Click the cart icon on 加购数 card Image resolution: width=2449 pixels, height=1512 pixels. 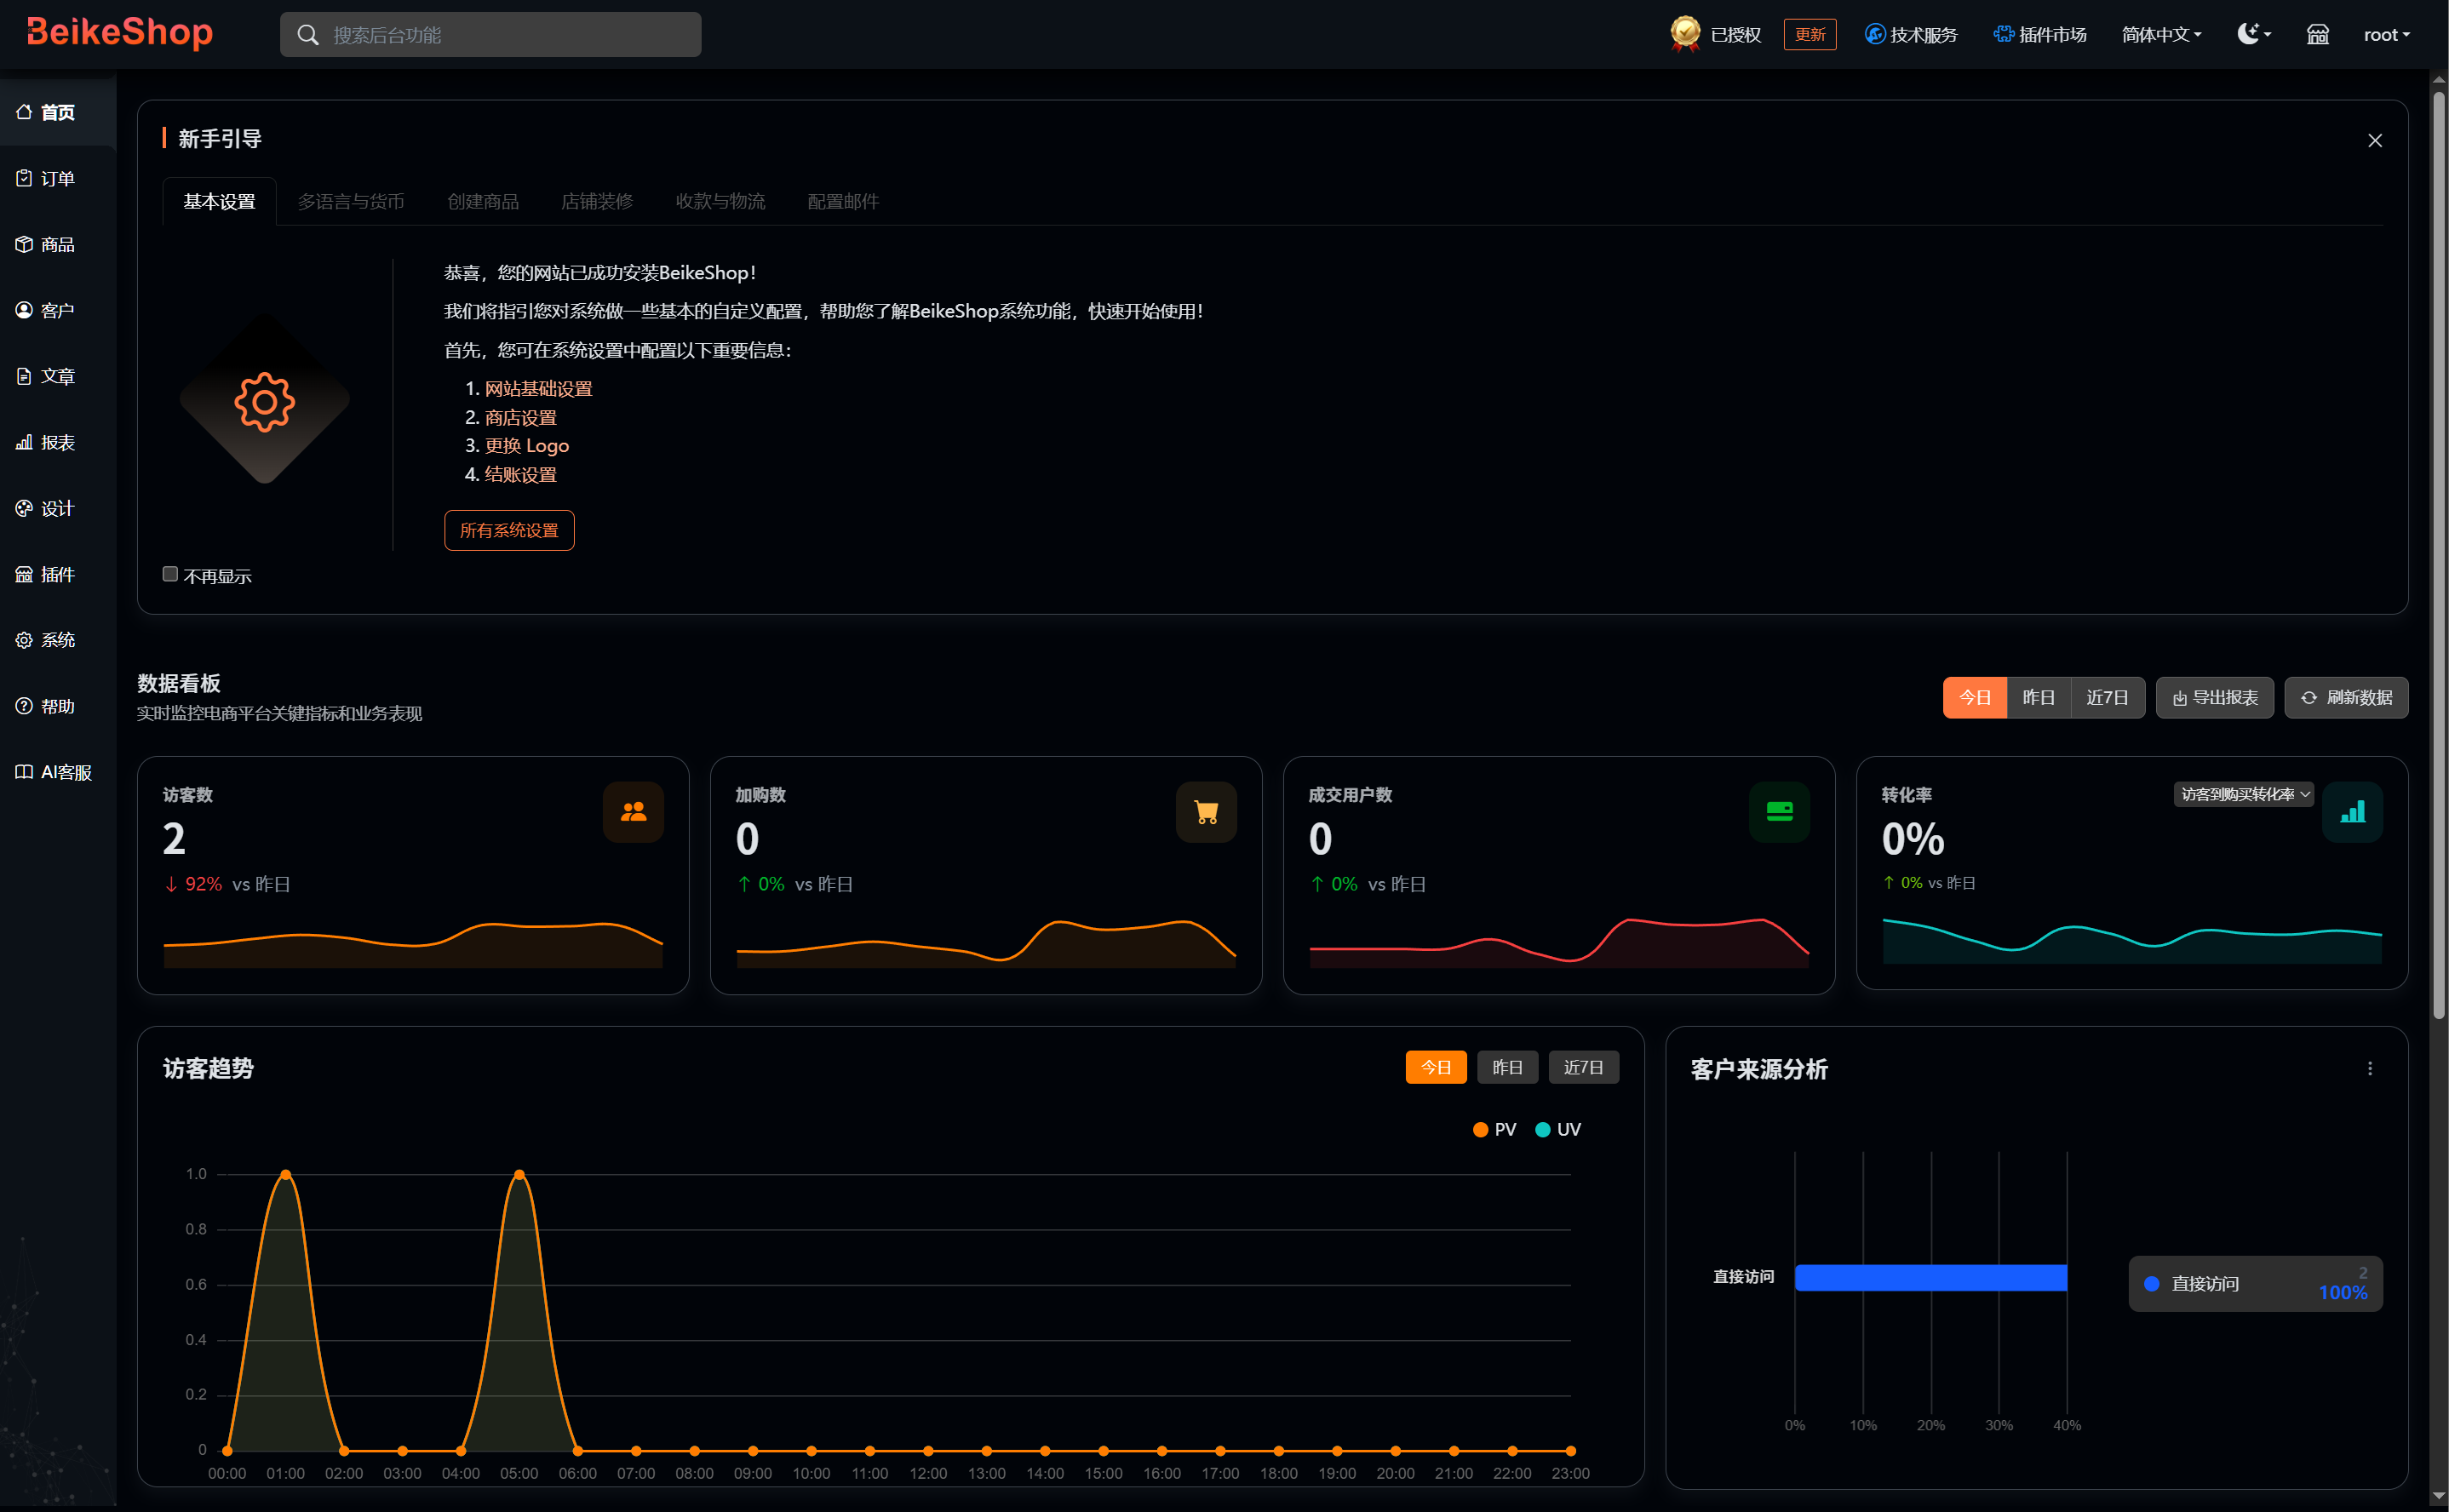(x=1206, y=812)
